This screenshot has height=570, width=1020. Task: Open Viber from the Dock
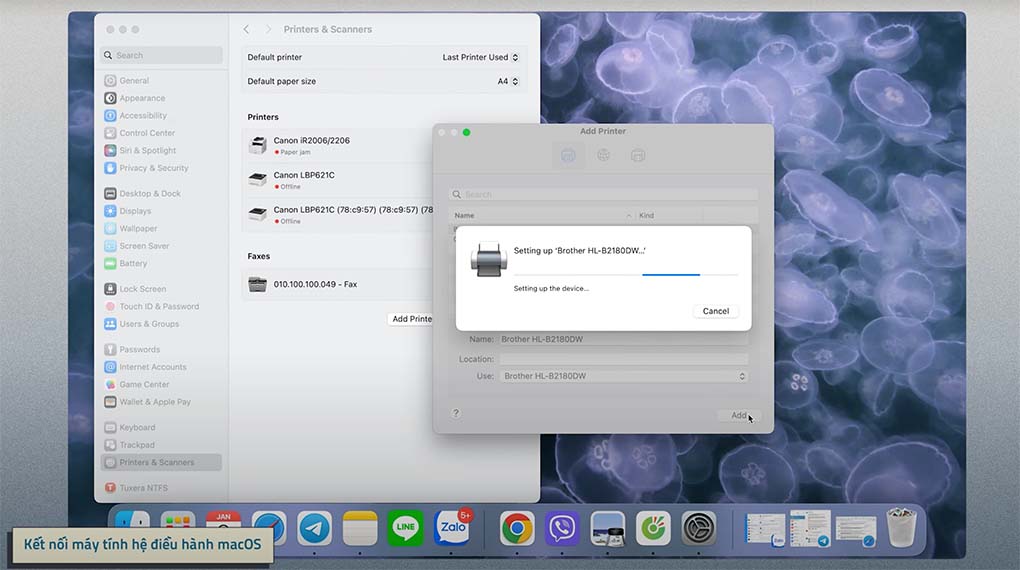[x=562, y=528]
